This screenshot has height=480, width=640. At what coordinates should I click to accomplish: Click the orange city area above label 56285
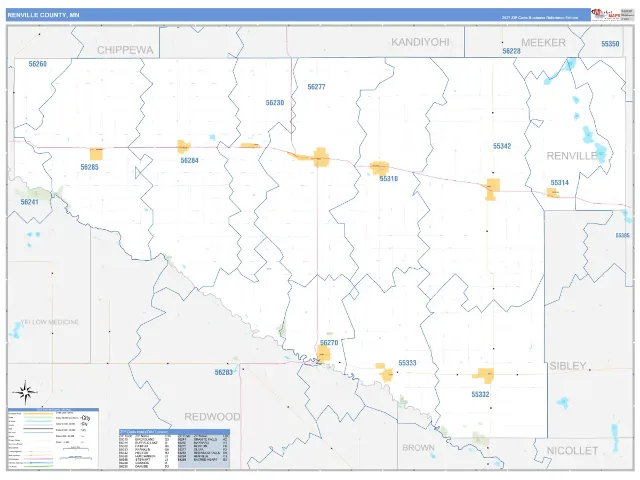(96, 154)
